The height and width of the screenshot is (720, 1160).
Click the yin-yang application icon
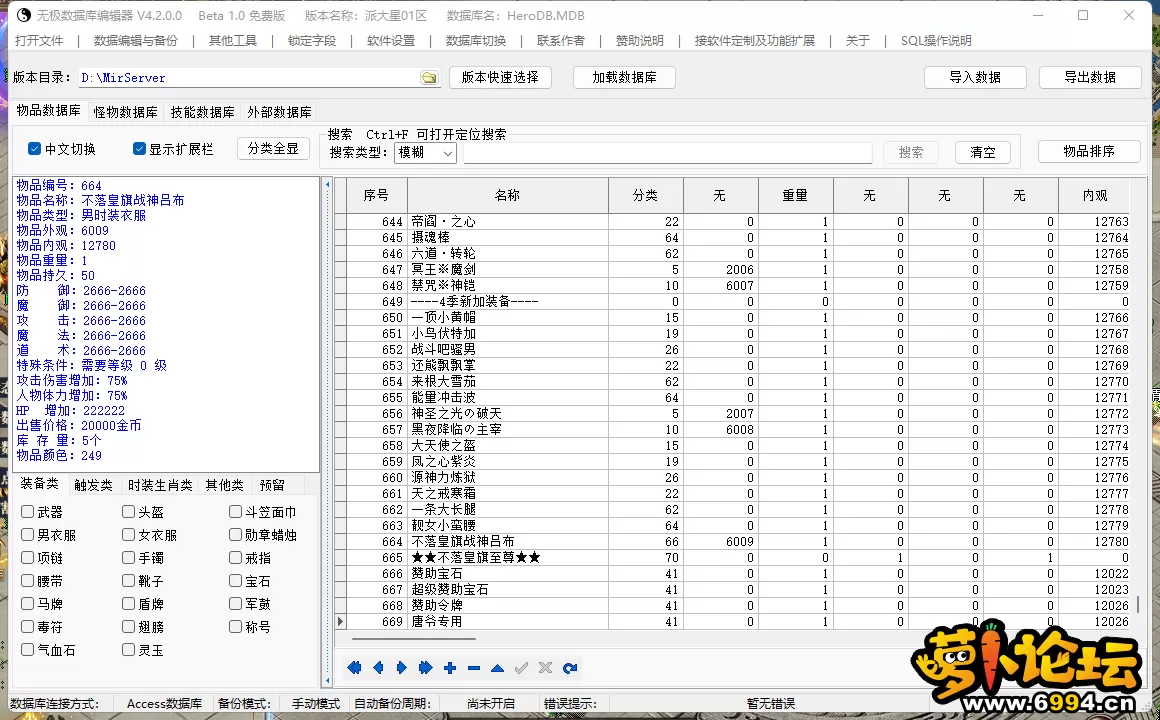[x=23, y=15]
